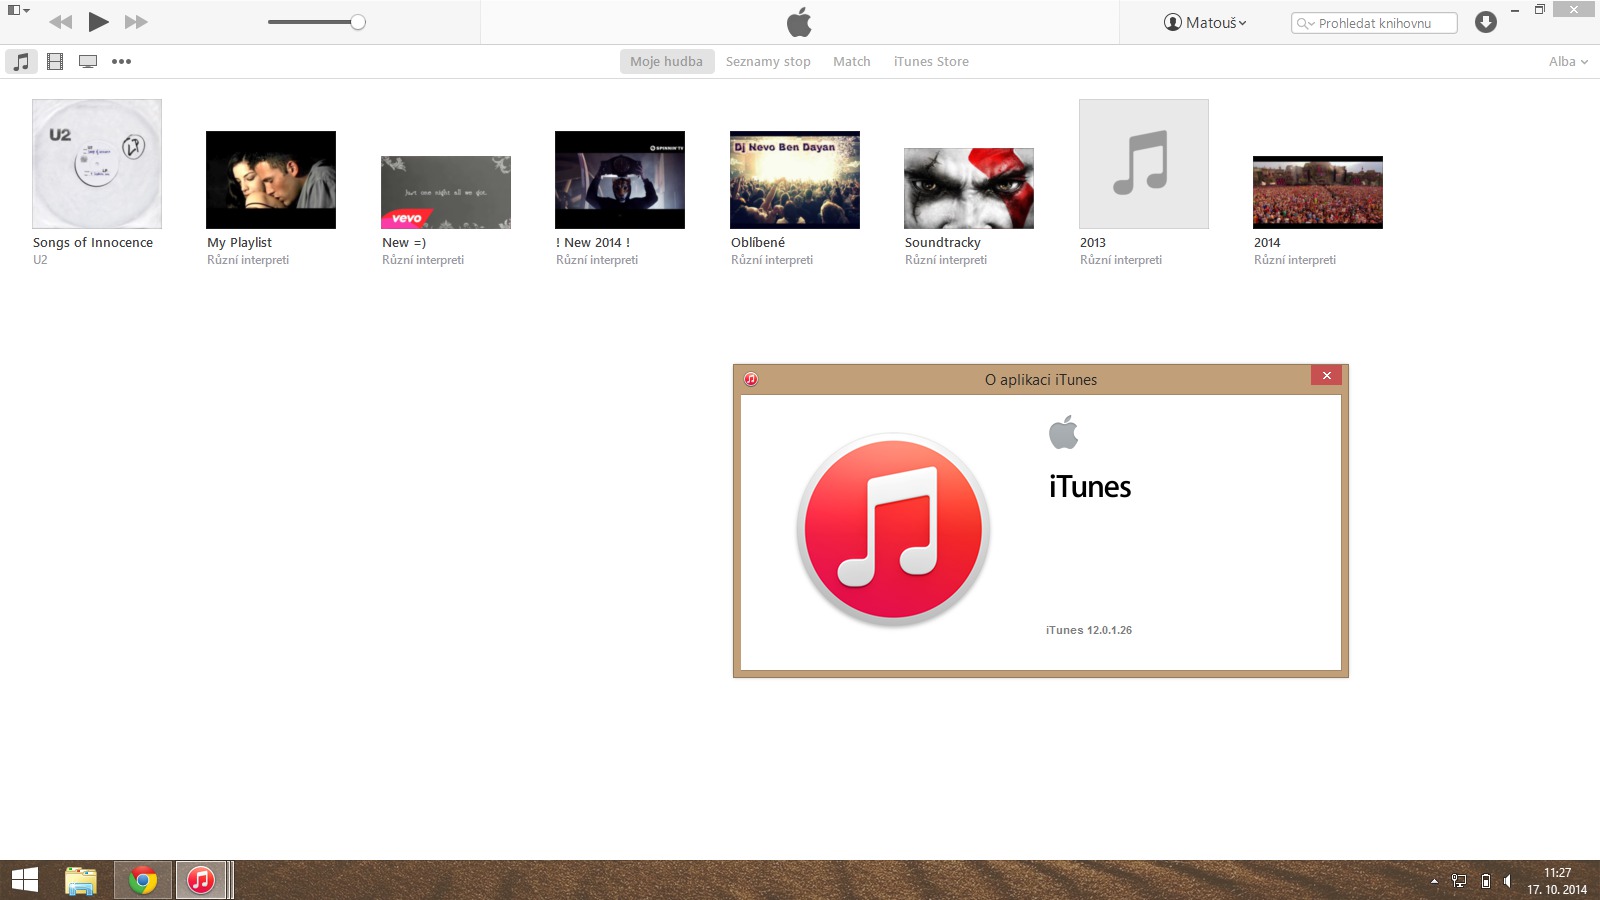Open Google Chrome from the taskbar
This screenshot has width=1600, height=900.
[142, 880]
